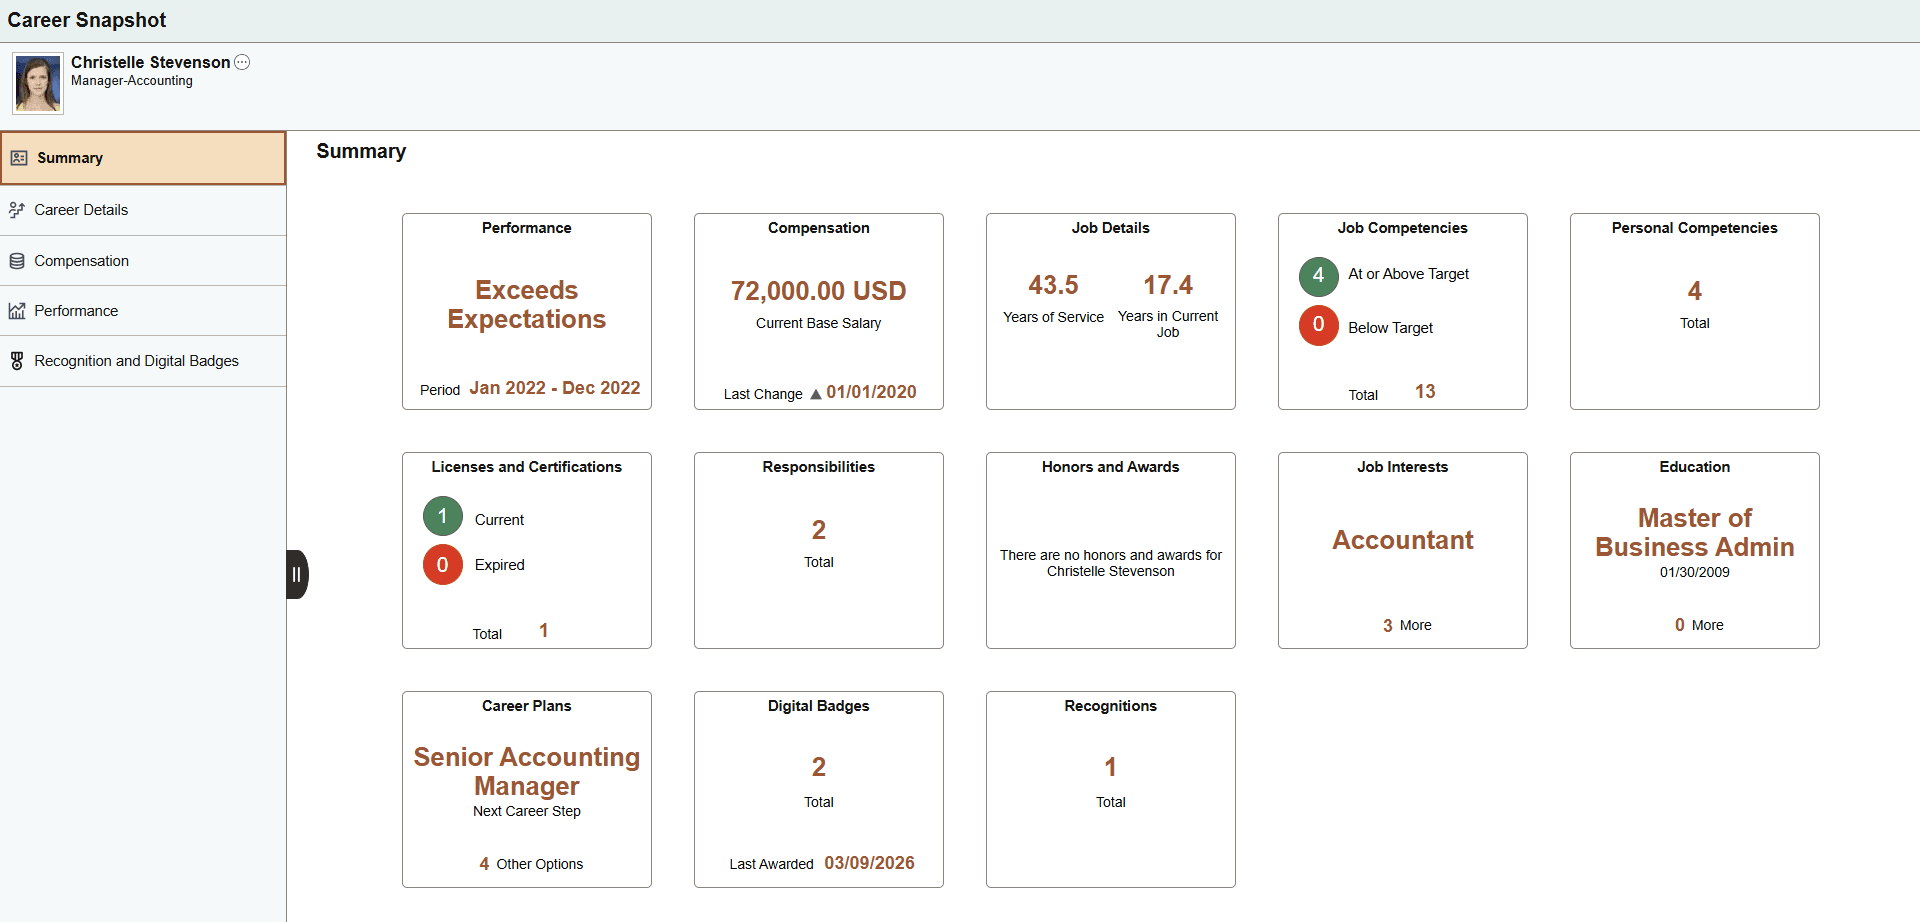Open the Responsibilities tile title
The image size is (1920, 922).
click(819, 467)
